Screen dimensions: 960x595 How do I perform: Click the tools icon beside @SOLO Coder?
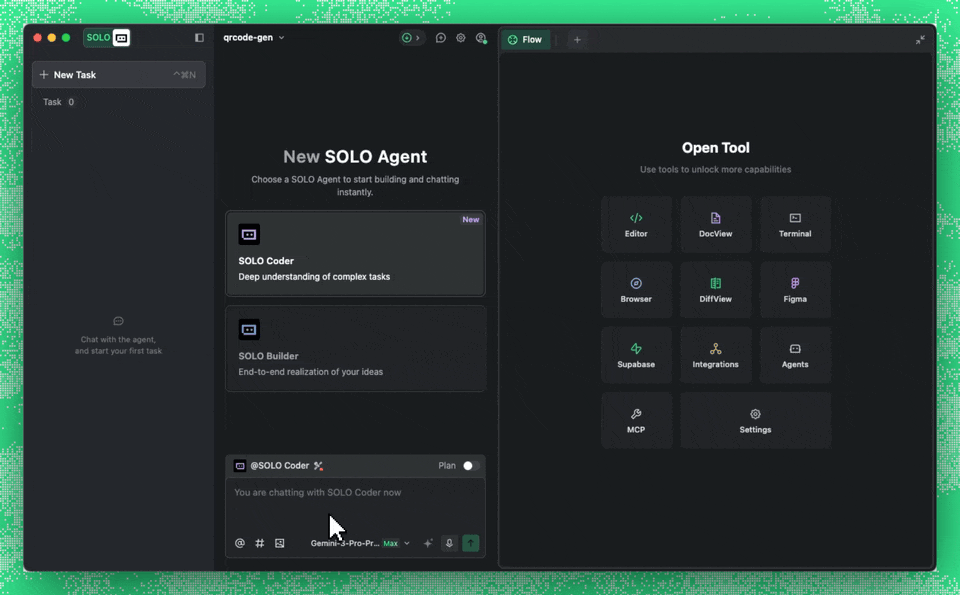click(318, 466)
